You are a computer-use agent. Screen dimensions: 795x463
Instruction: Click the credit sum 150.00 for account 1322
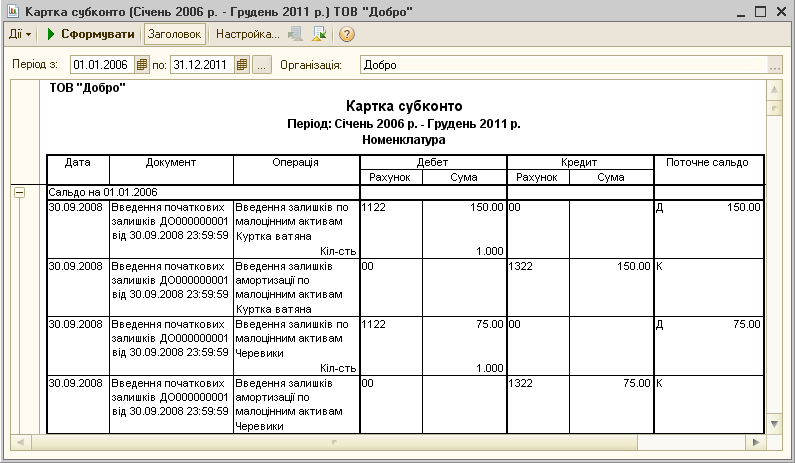click(x=633, y=266)
